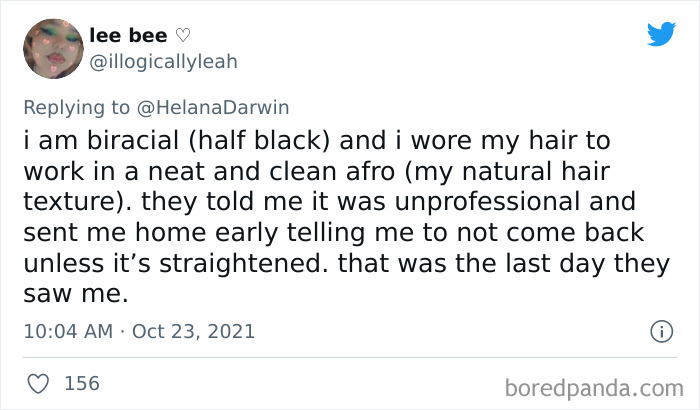The height and width of the screenshot is (410, 700).
Task: Click the blue Twitter bird logo
Action: (x=661, y=33)
